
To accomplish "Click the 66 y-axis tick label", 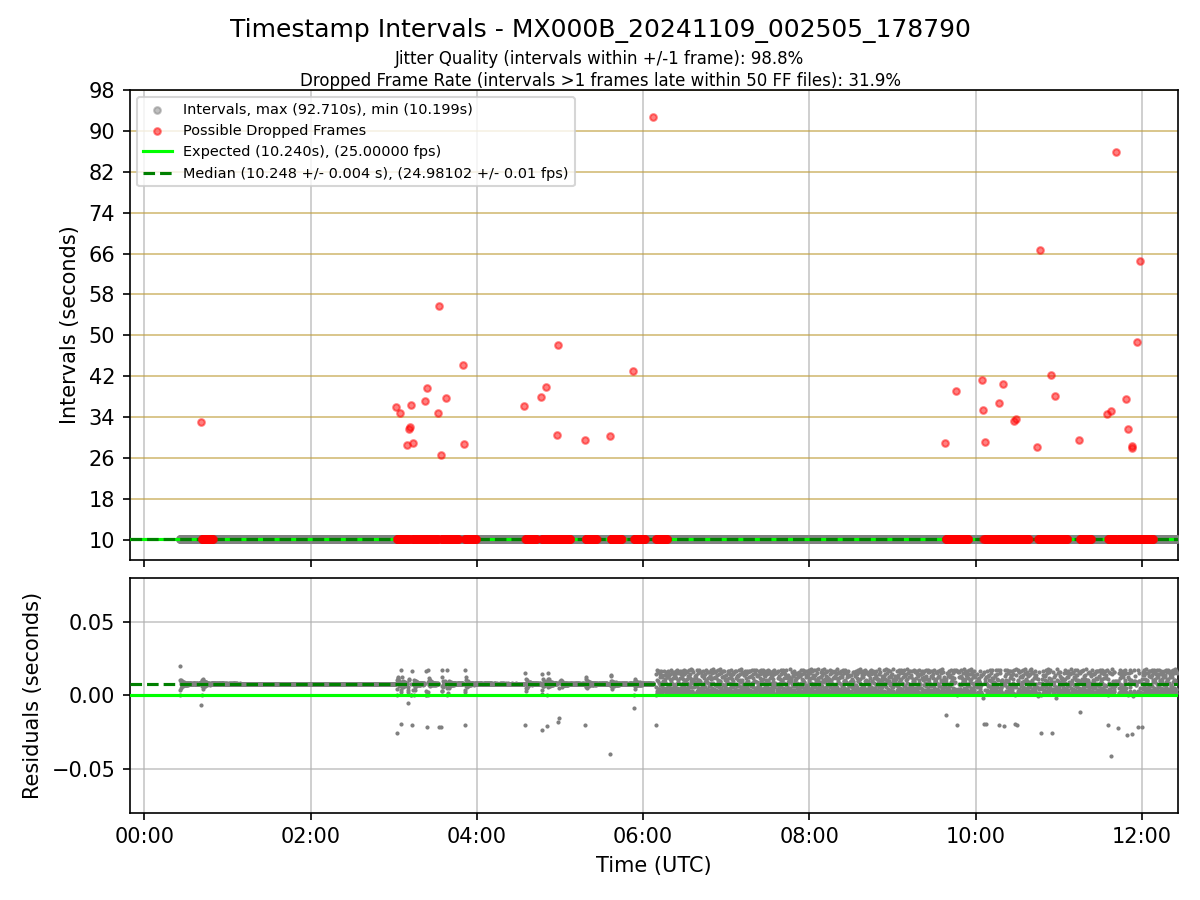I will [104, 254].
